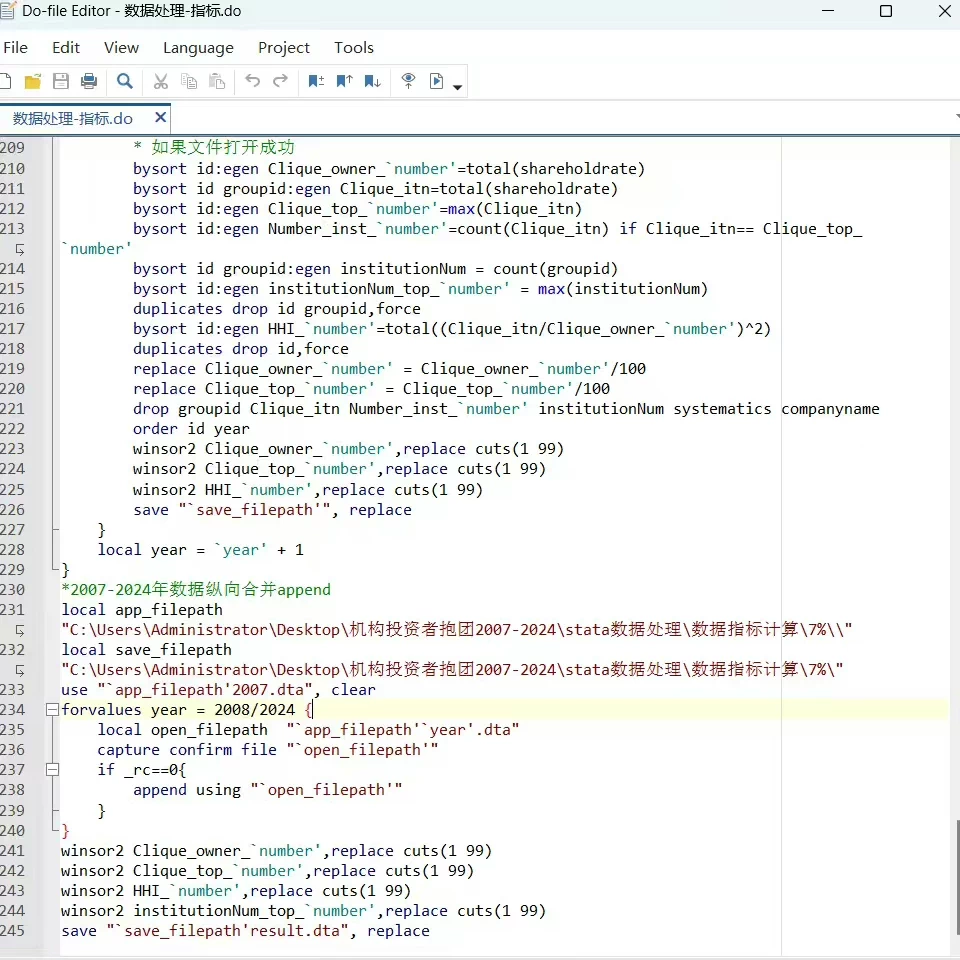Image resolution: width=960 pixels, height=960 pixels.
Task: Collapse the if _rc==0 block at line 237
Action: (x=53, y=770)
